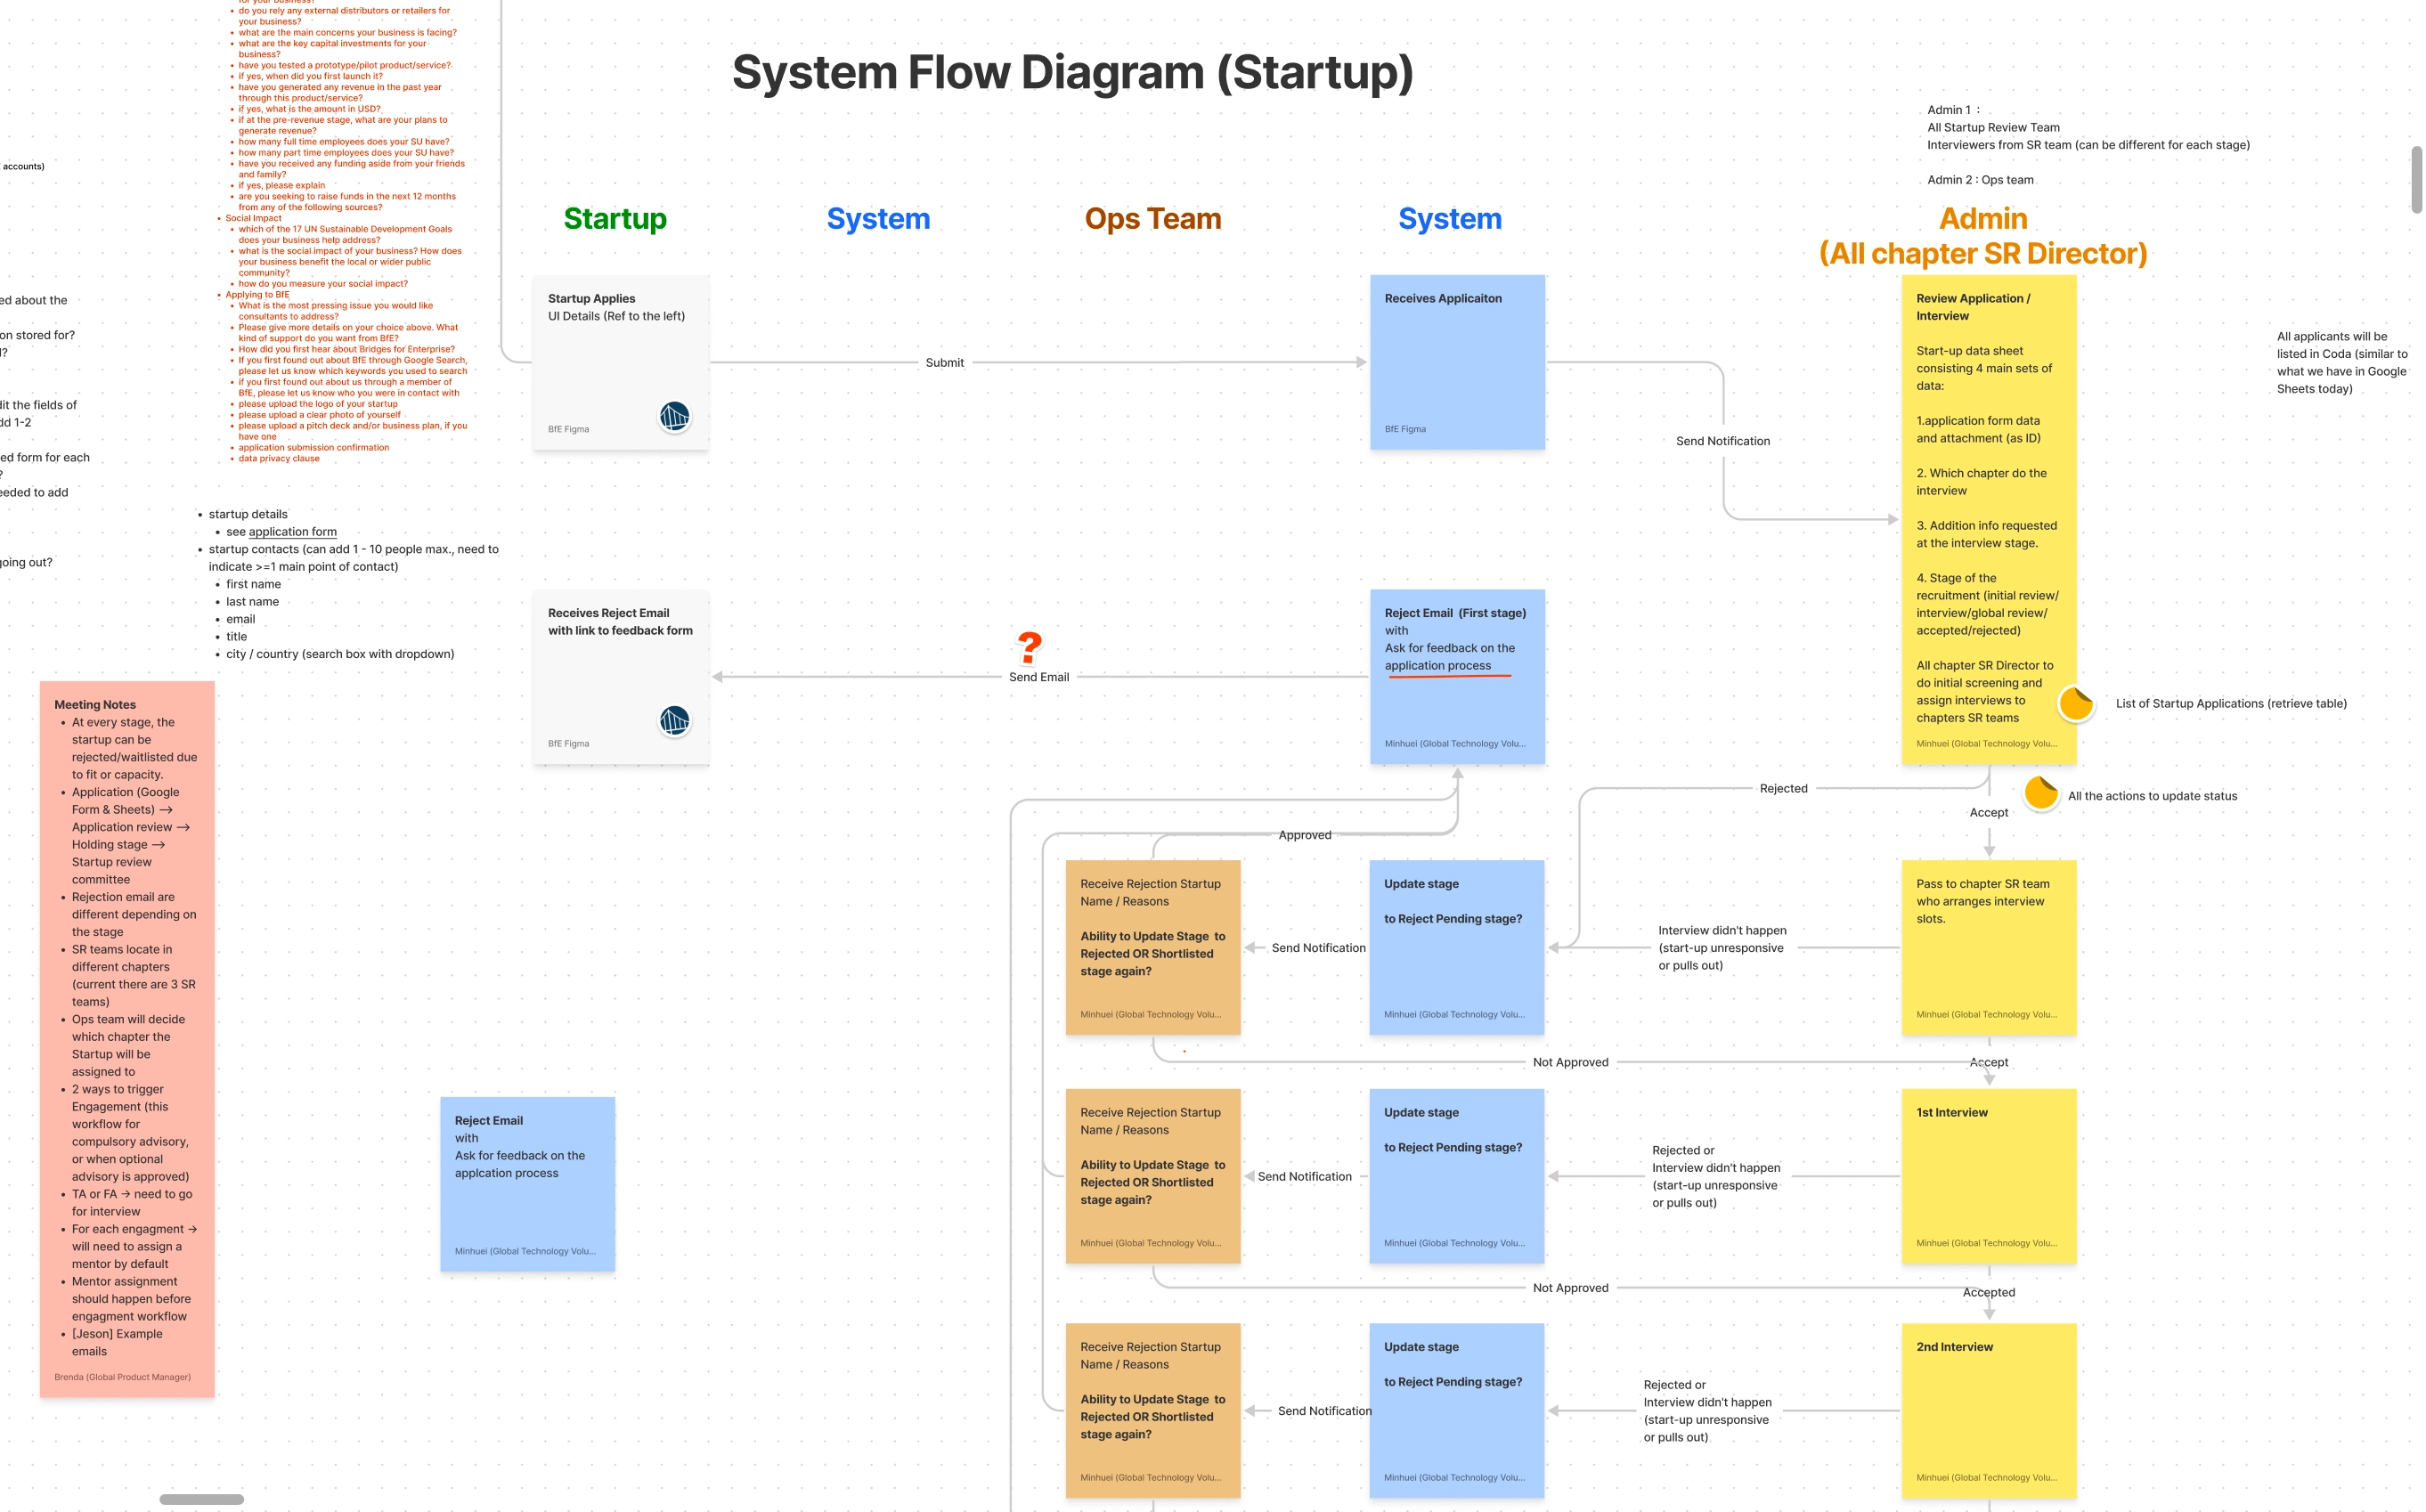Click the city / country bullet text
2426x1512 pixels.
point(340,654)
